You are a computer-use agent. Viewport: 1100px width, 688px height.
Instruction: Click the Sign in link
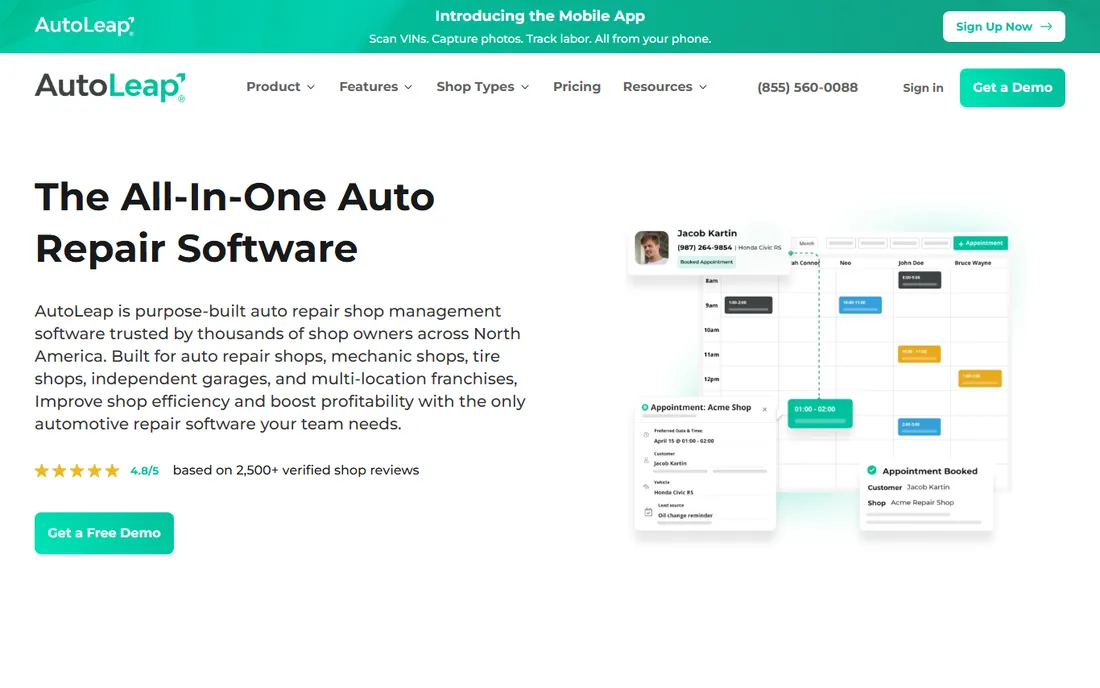pyautogui.click(x=923, y=88)
